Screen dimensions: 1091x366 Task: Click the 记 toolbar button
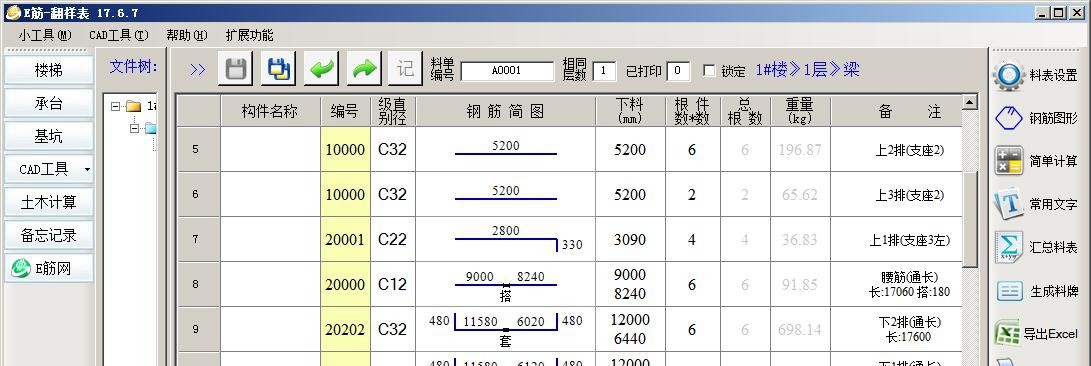tap(406, 69)
